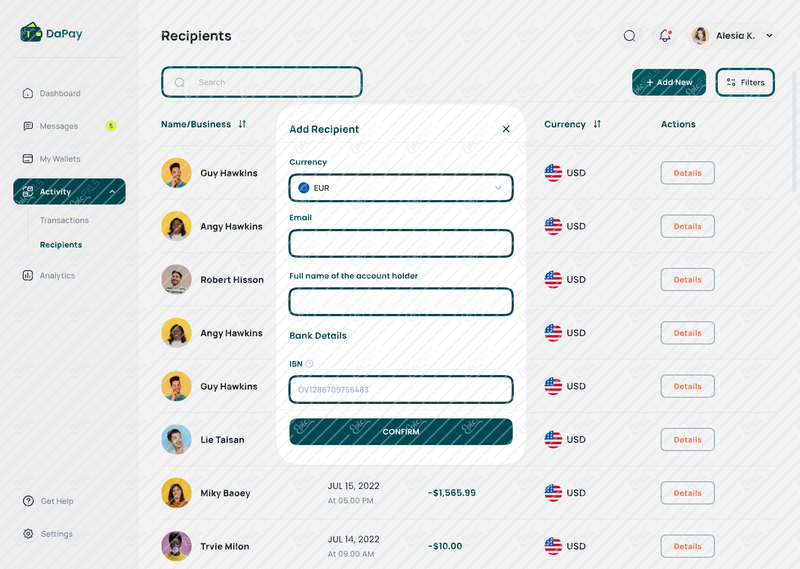Click the Lie Taisan name
800x569 pixels.
[x=222, y=439]
